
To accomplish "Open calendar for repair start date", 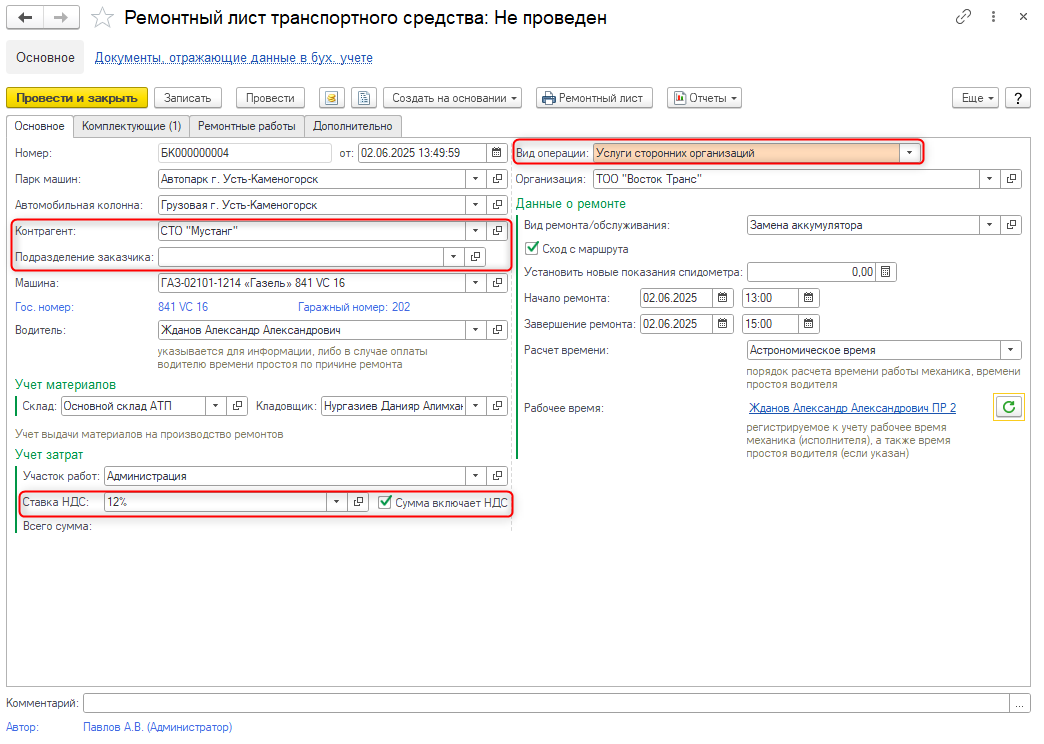I will (722, 298).
